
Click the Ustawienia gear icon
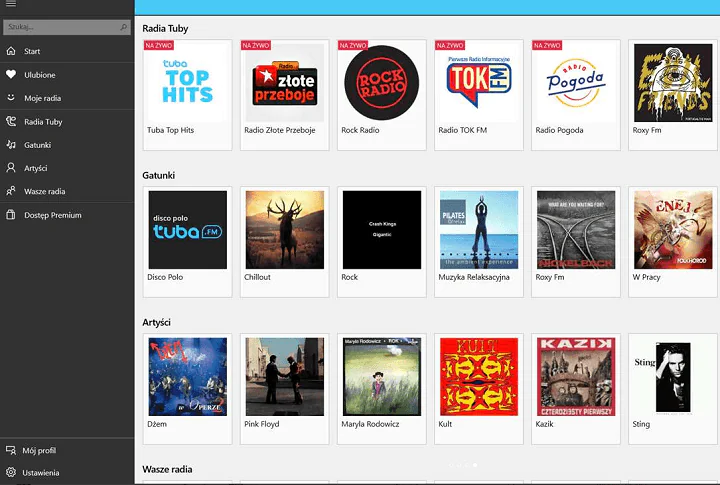point(11,472)
